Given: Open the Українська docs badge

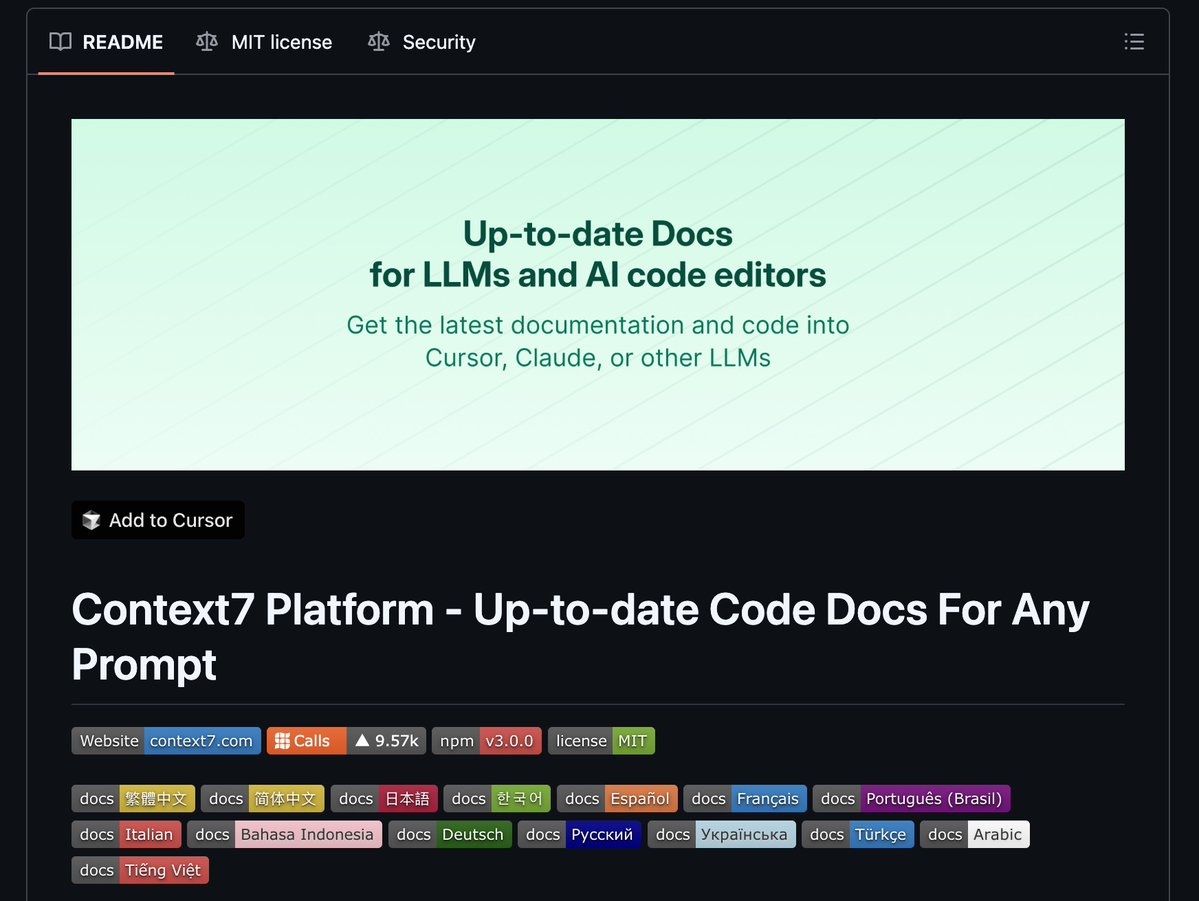Looking at the screenshot, I should point(722,834).
